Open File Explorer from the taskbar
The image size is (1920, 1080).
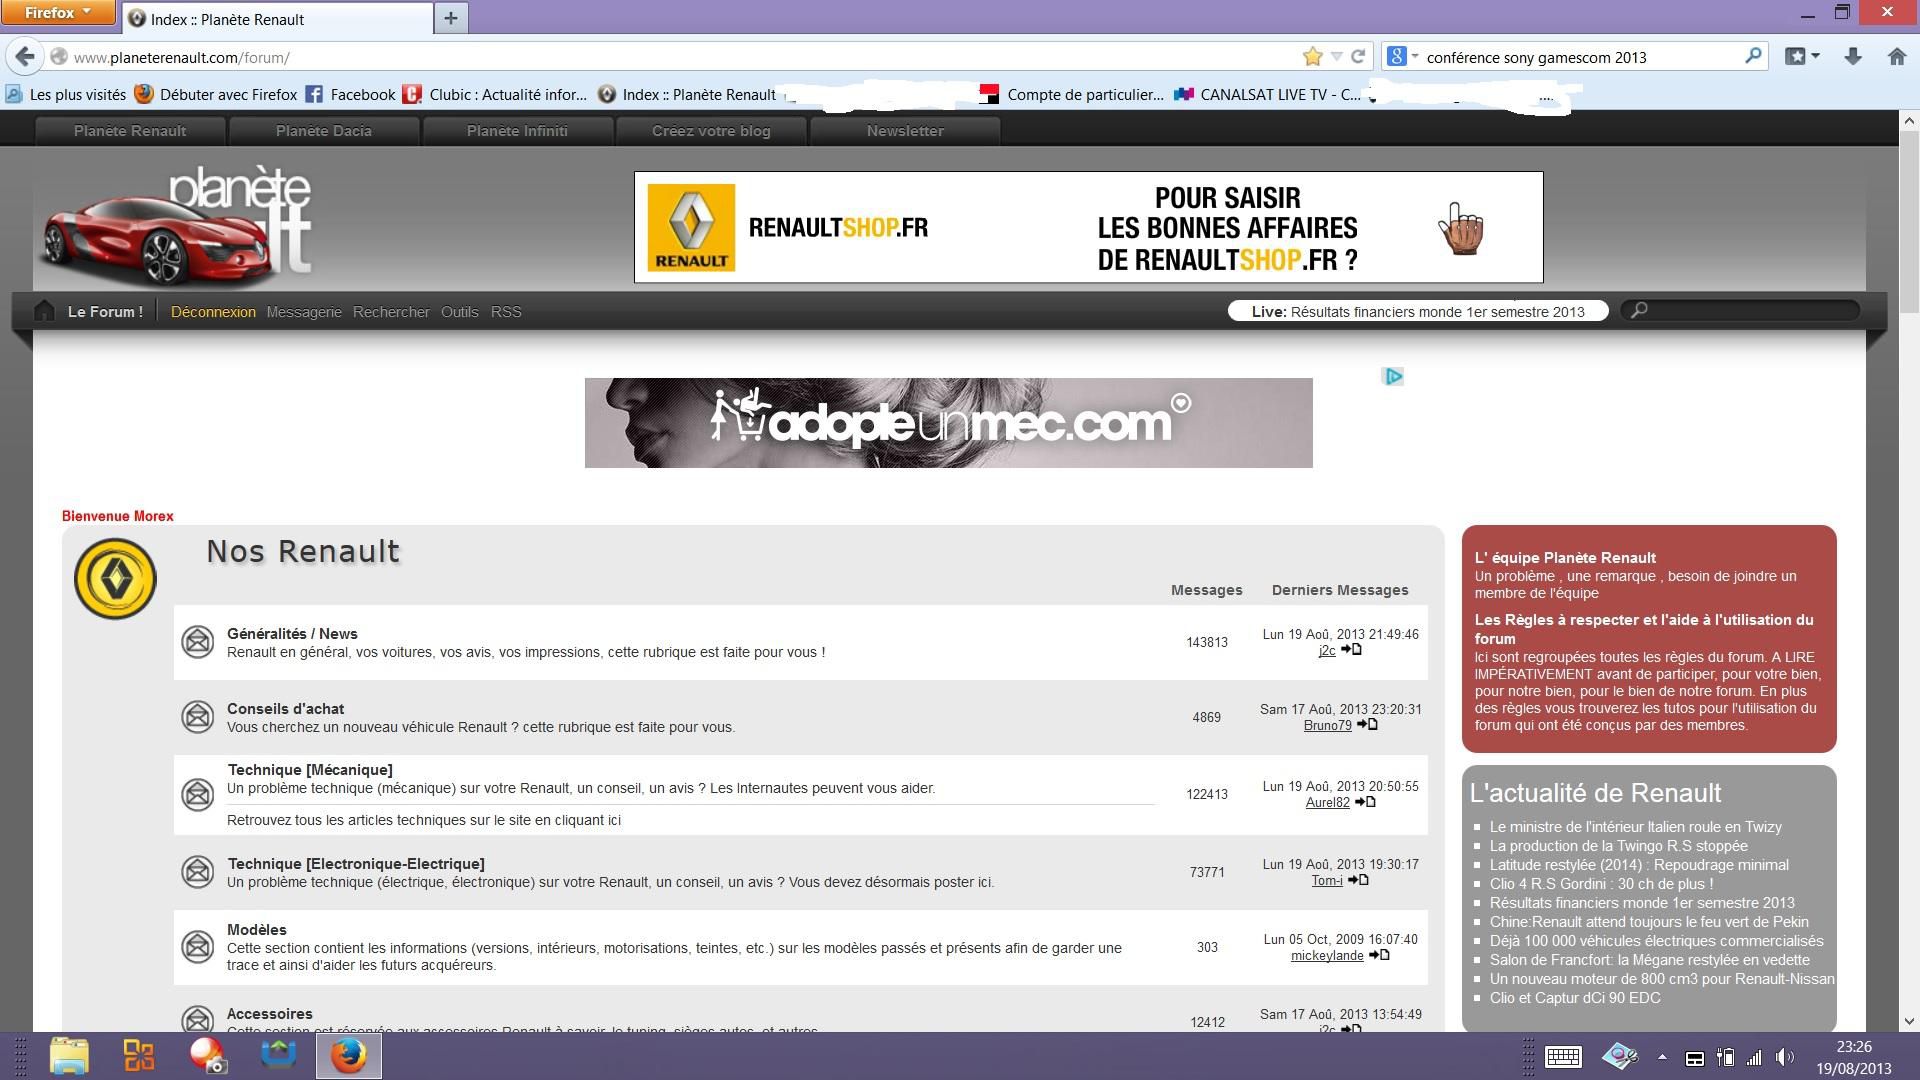69,1056
